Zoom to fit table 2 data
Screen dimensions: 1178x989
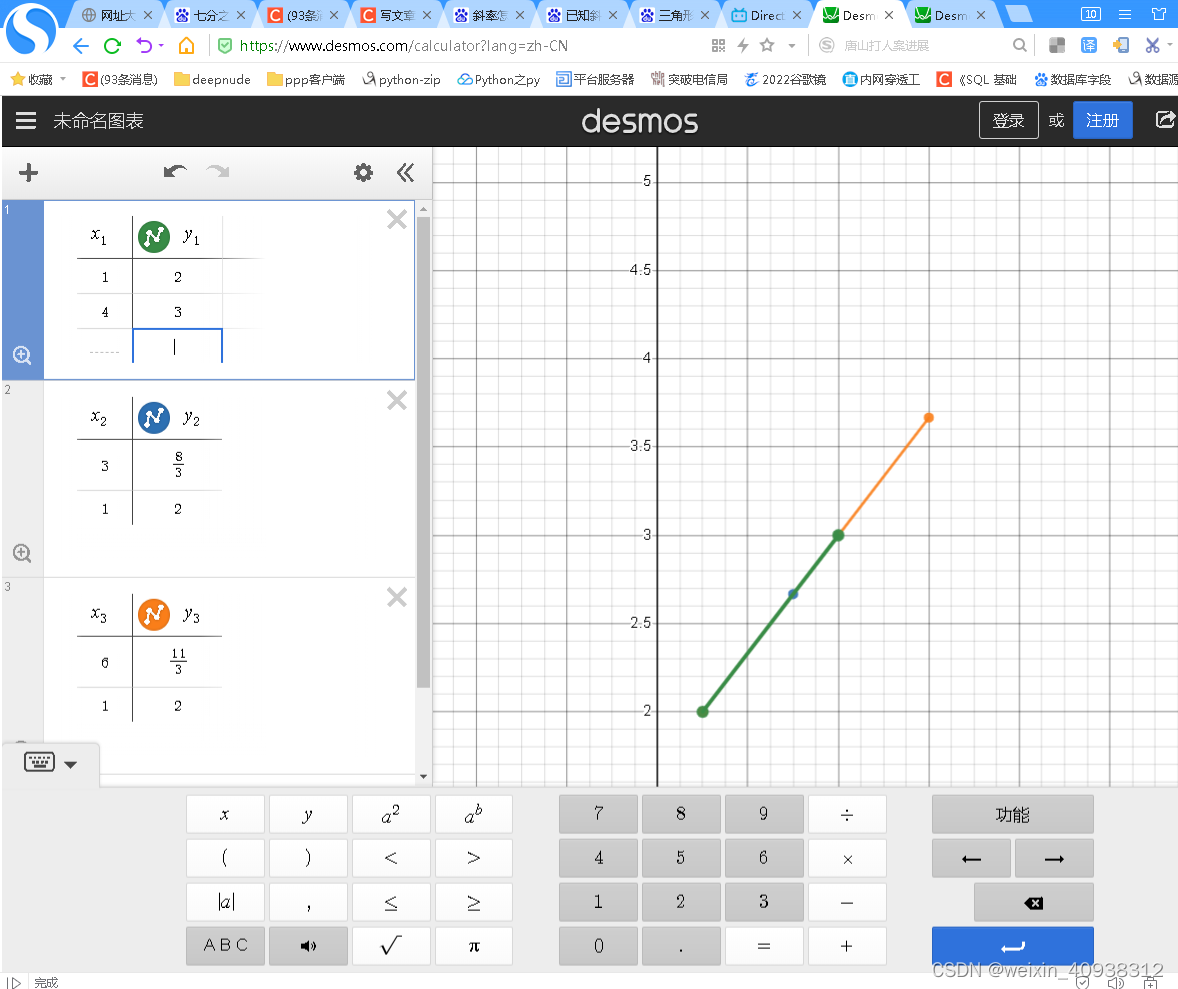click(22, 554)
